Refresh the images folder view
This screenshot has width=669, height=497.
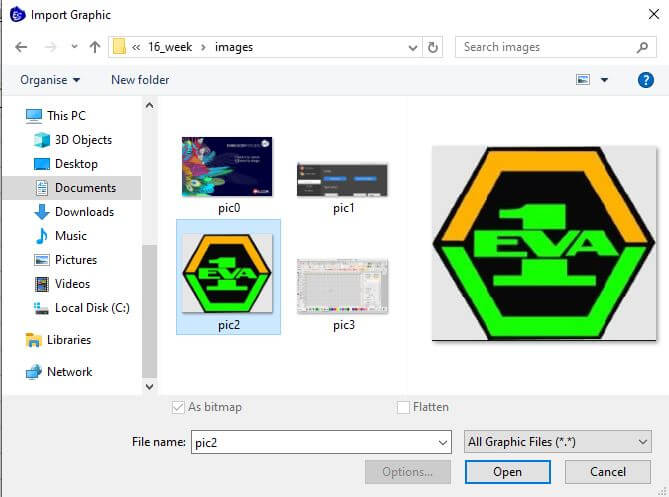point(433,47)
